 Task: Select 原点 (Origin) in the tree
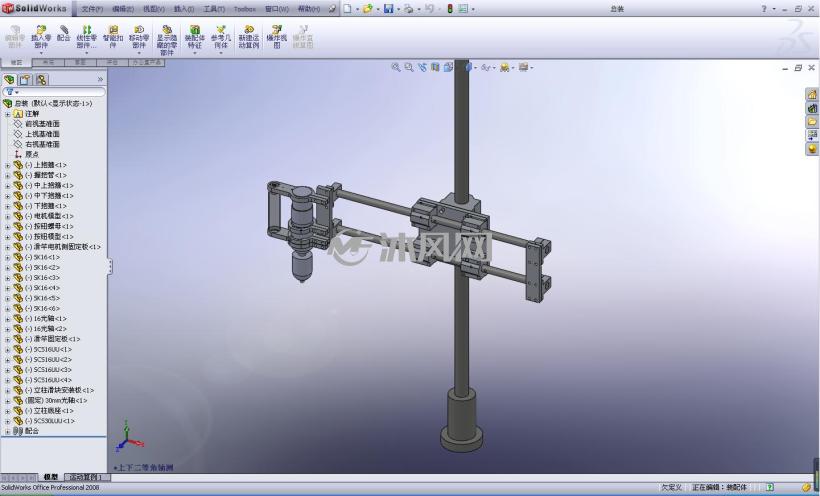31,154
